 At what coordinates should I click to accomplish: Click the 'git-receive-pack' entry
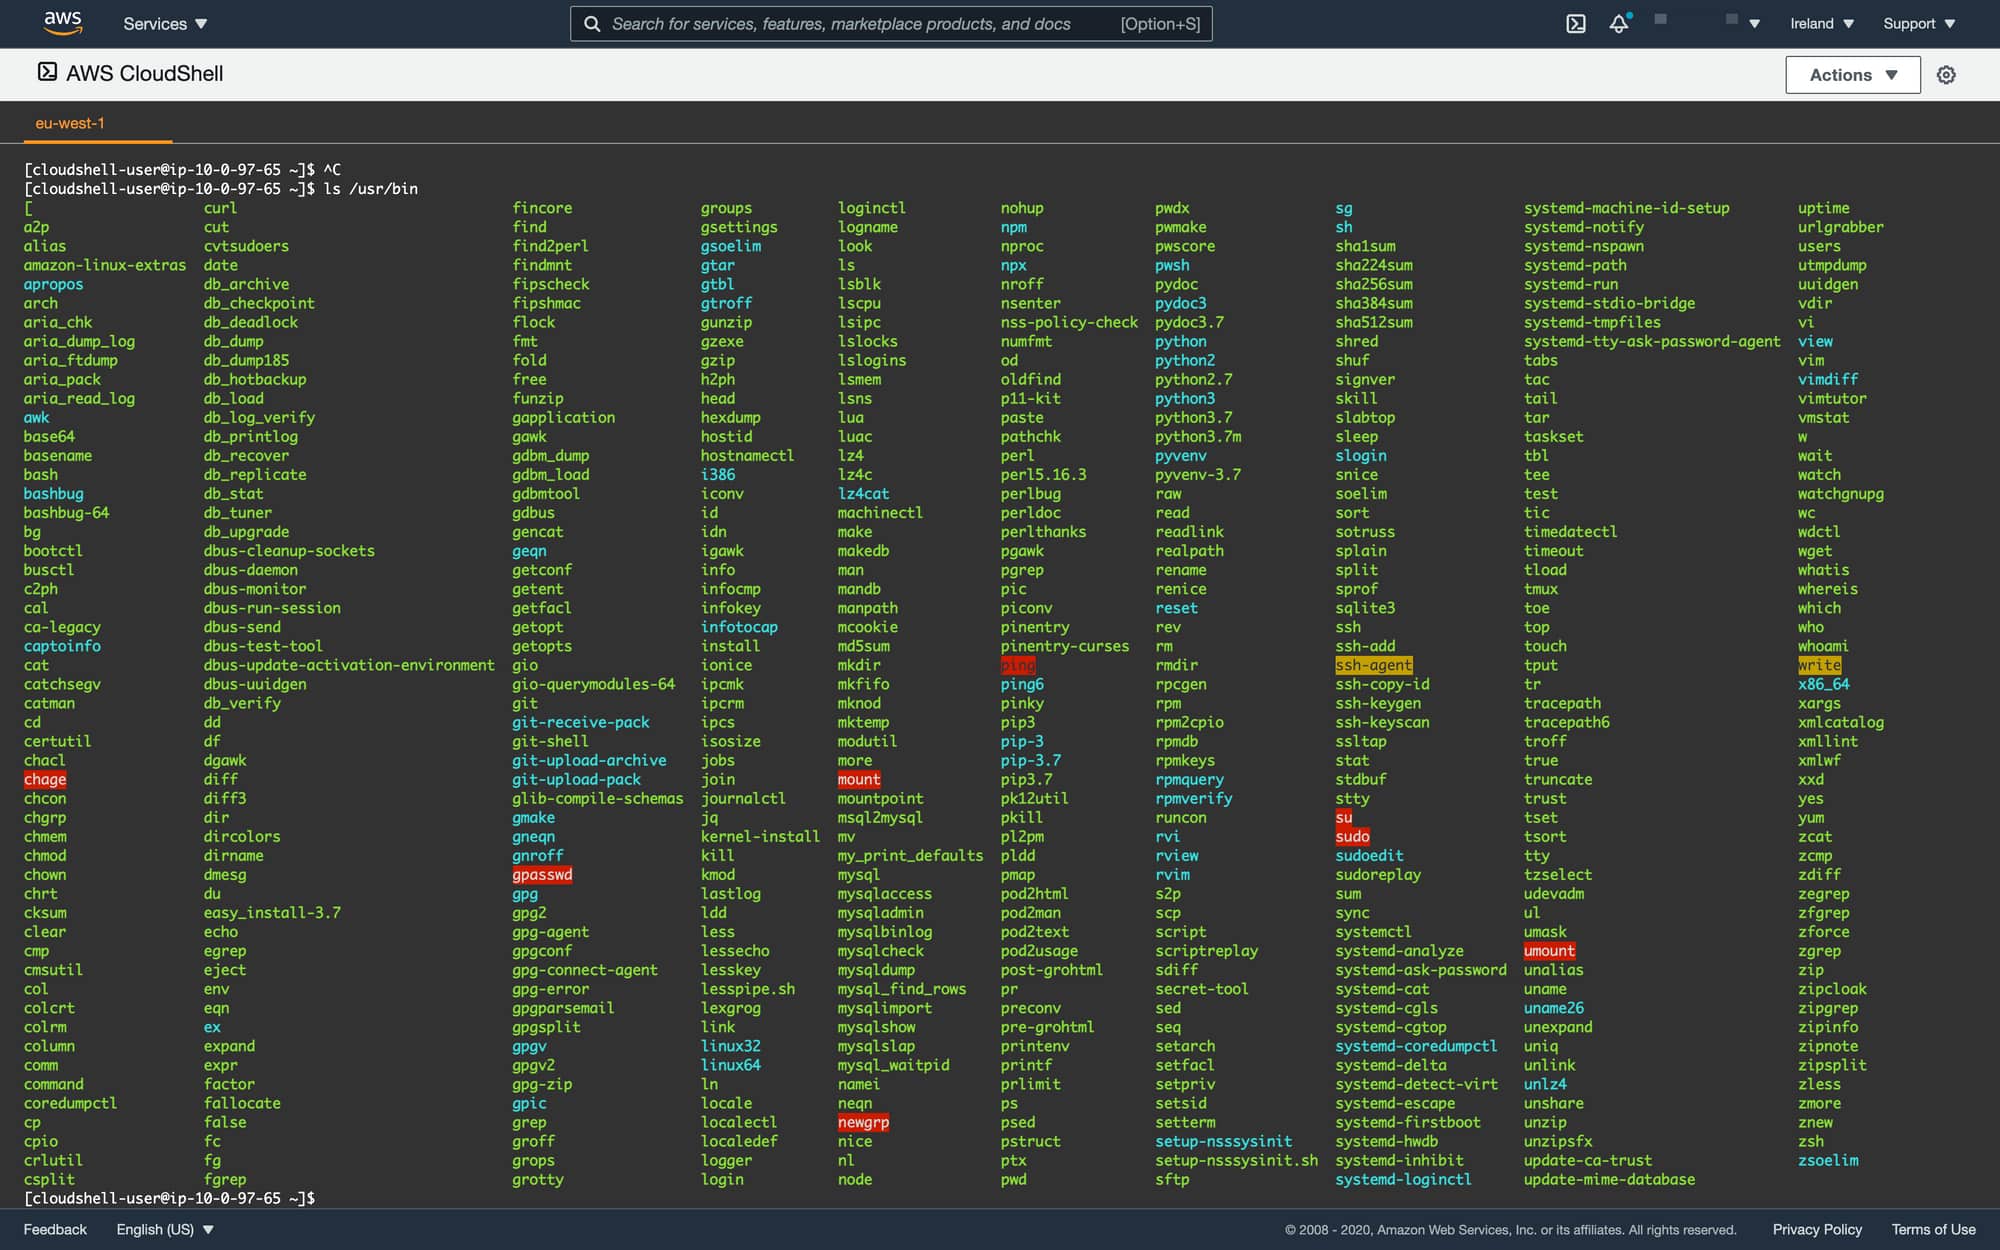click(581, 722)
